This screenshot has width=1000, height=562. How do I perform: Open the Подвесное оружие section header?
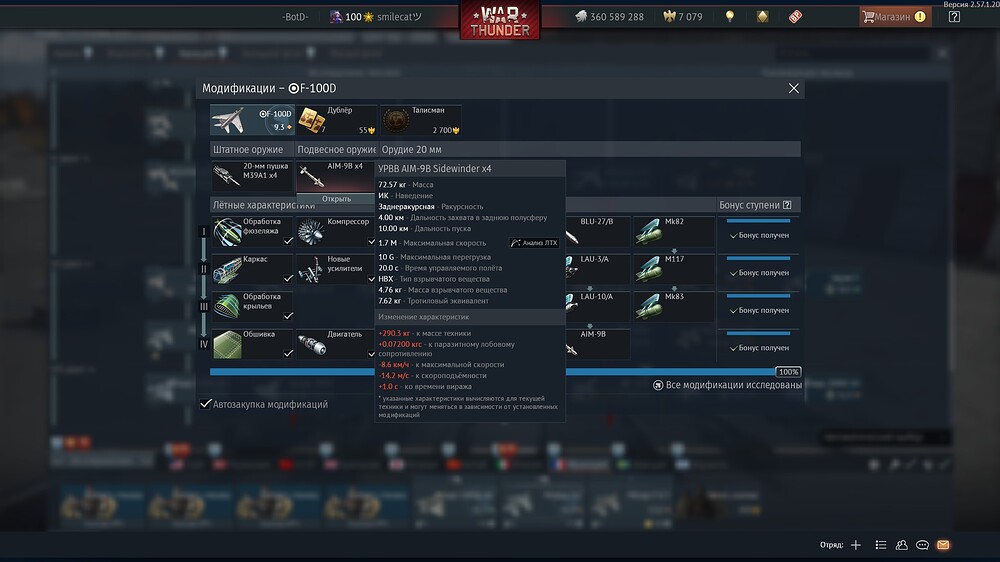pyautogui.click(x=336, y=149)
